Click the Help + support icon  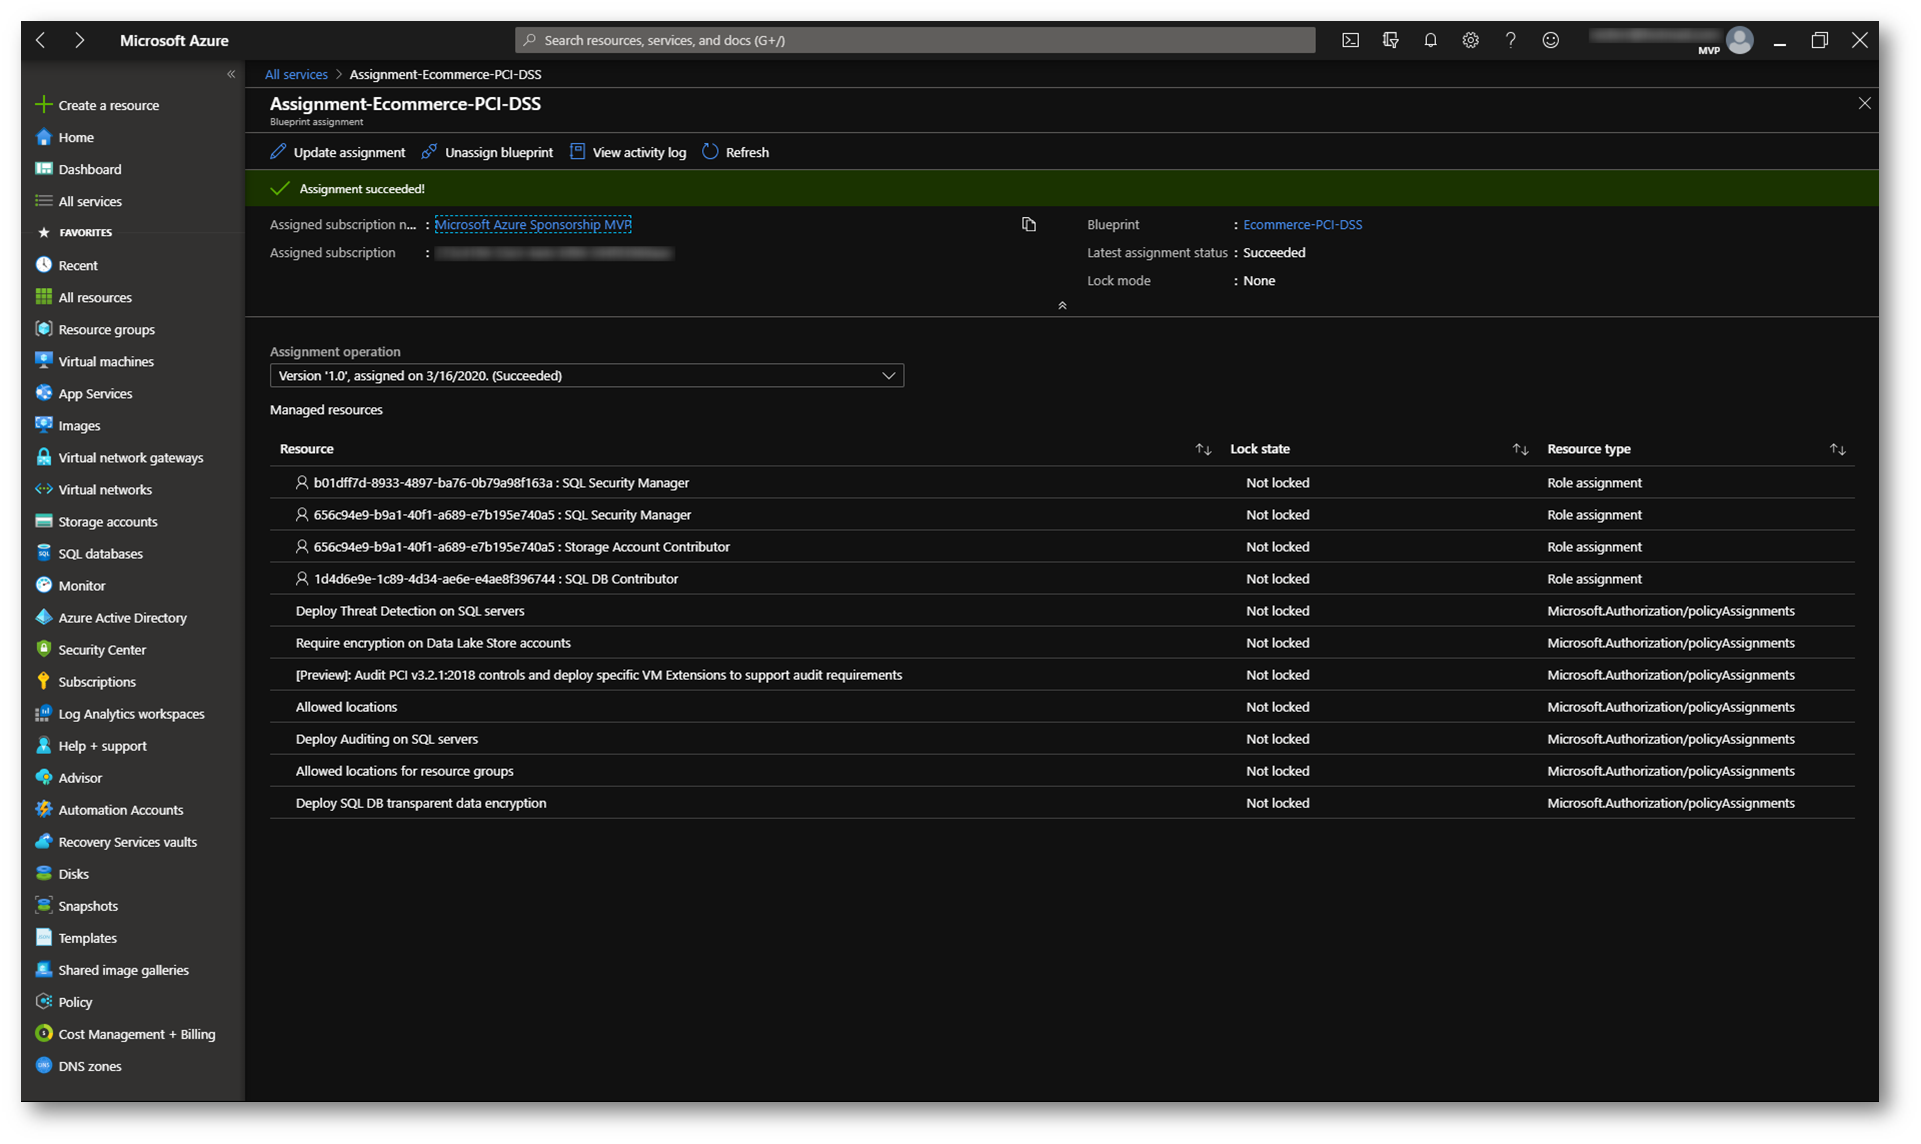tap(44, 745)
